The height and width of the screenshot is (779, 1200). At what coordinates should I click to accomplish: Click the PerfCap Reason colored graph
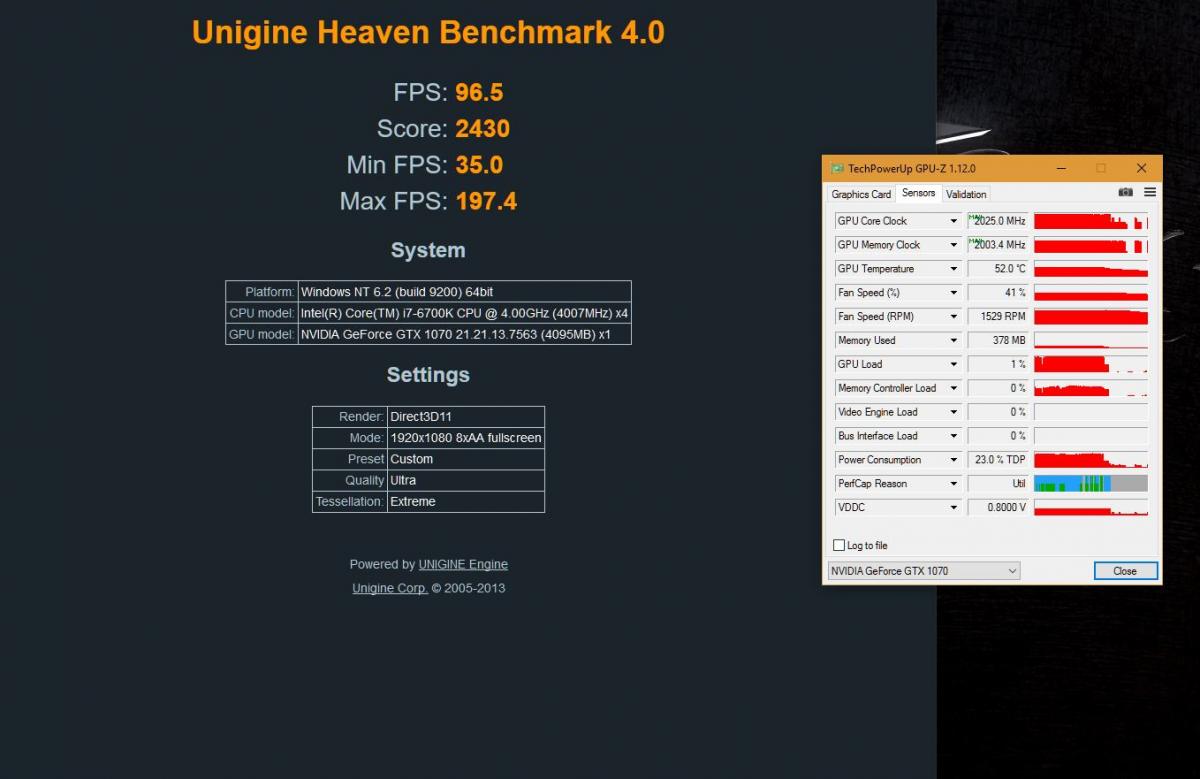[1091, 483]
